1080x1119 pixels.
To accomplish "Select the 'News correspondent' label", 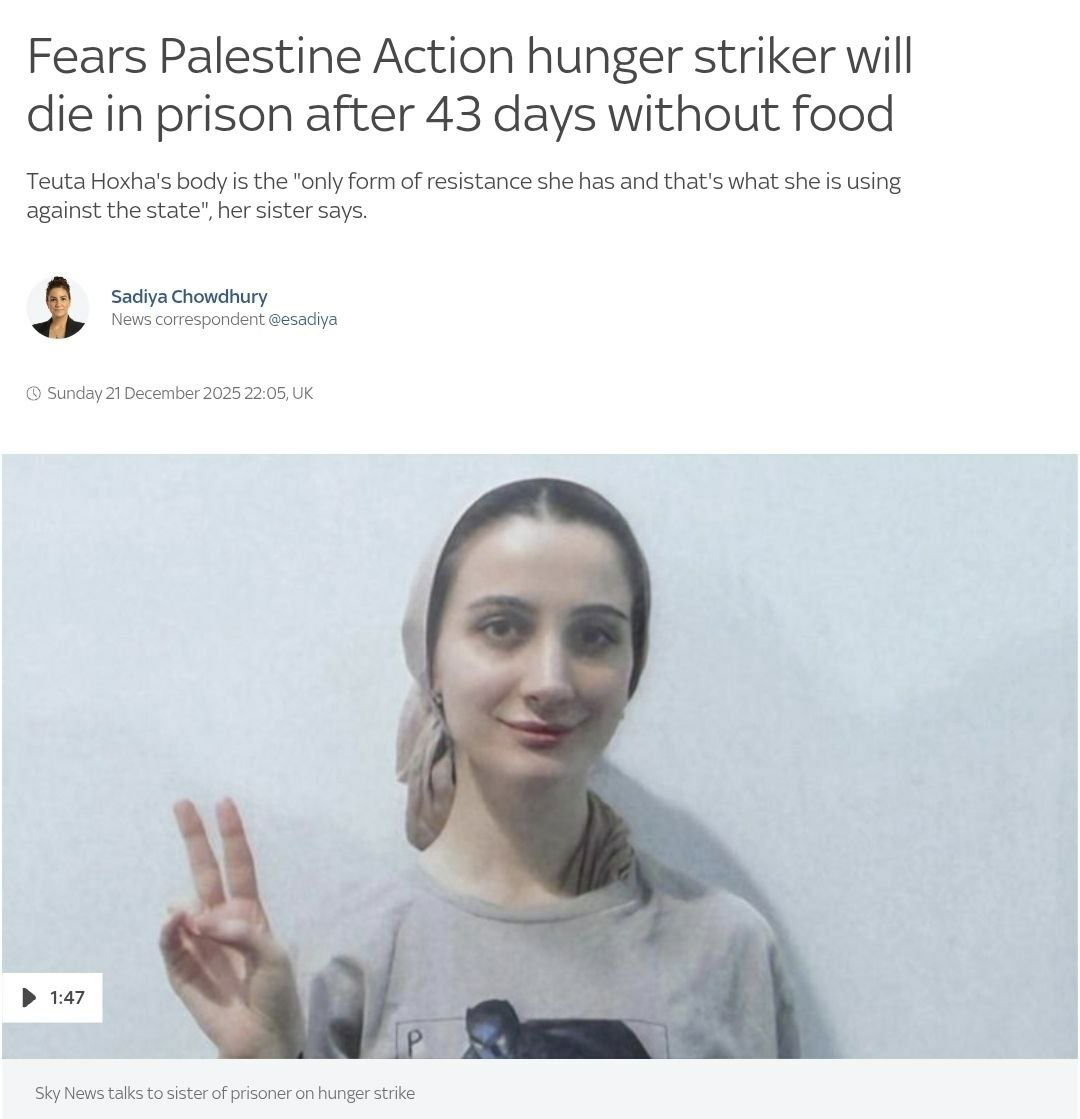I will 188,319.
